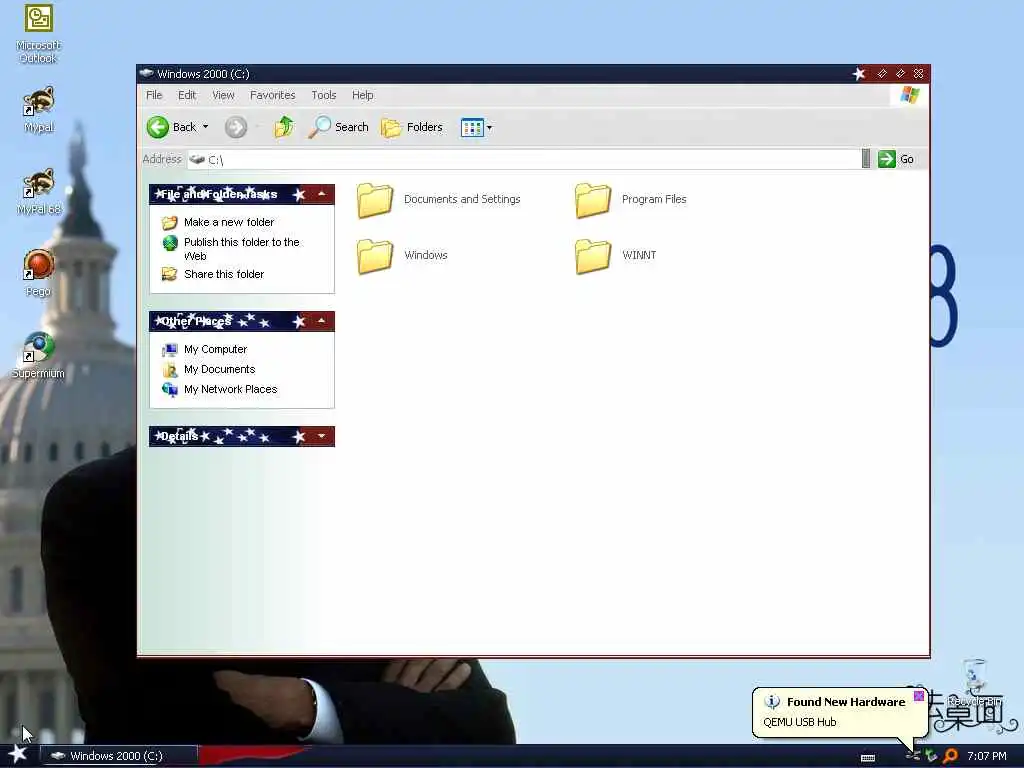Toggle the Folders pane button
1024x768 pixels.
tap(412, 127)
